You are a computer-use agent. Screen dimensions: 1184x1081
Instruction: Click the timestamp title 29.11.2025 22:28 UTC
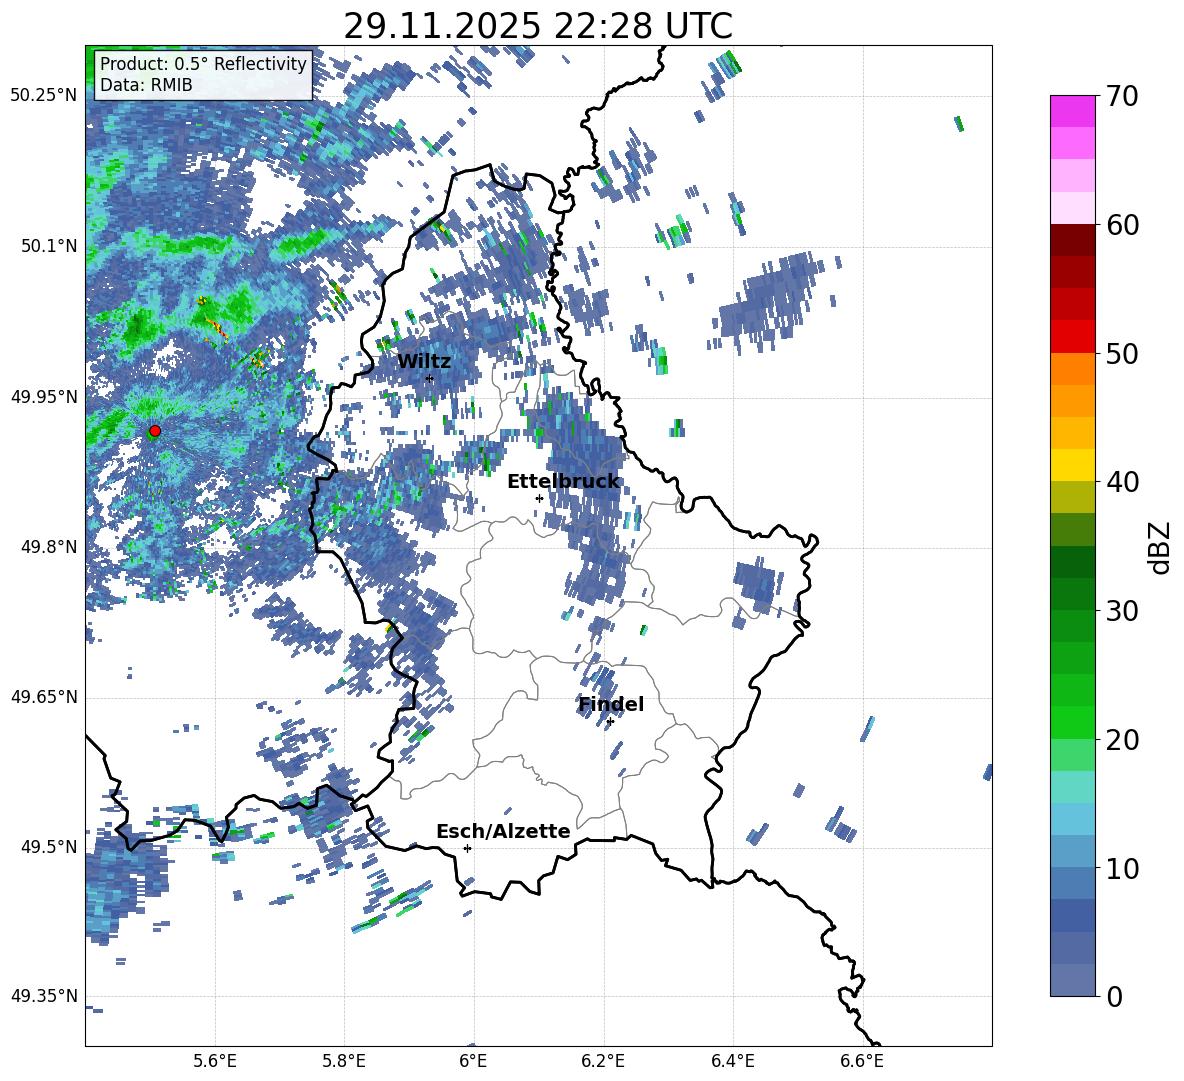pos(538,26)
